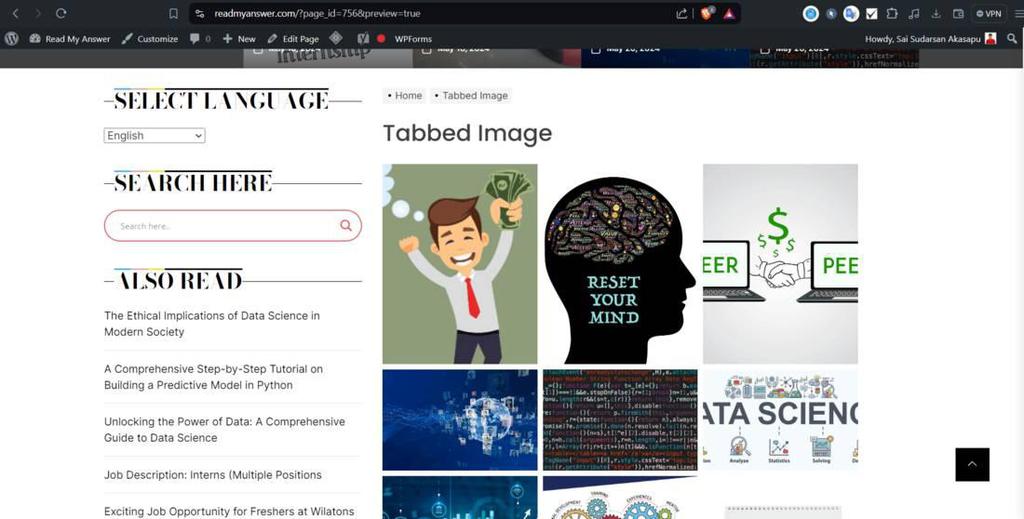
Task: Click the VPN button in the toolbar
Action: pos(988,13)
